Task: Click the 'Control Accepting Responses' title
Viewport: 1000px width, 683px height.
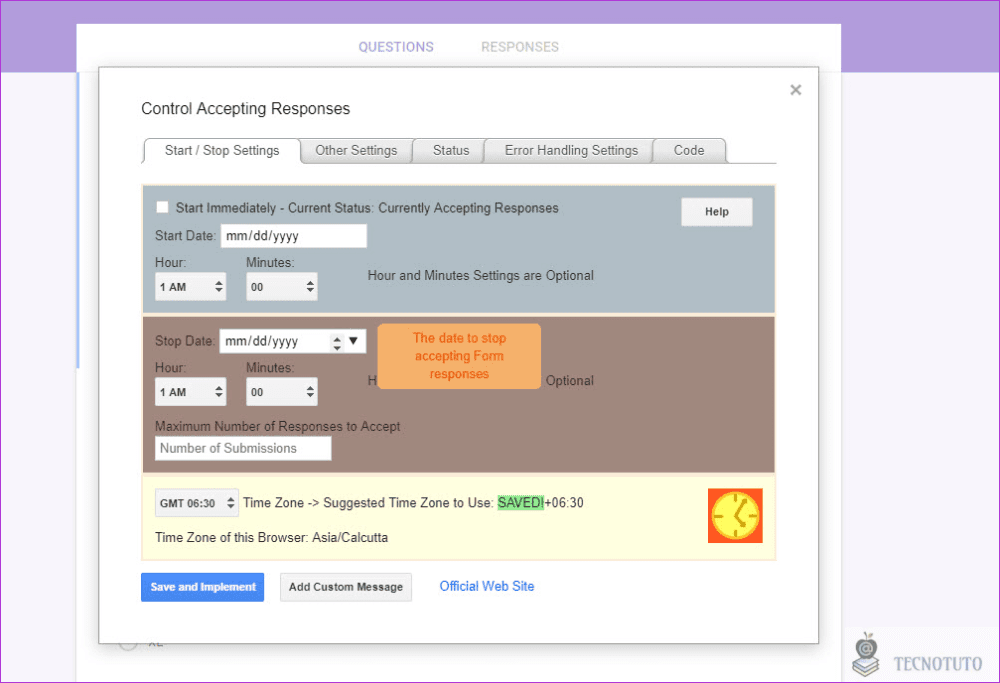Action: click(246, 108)
